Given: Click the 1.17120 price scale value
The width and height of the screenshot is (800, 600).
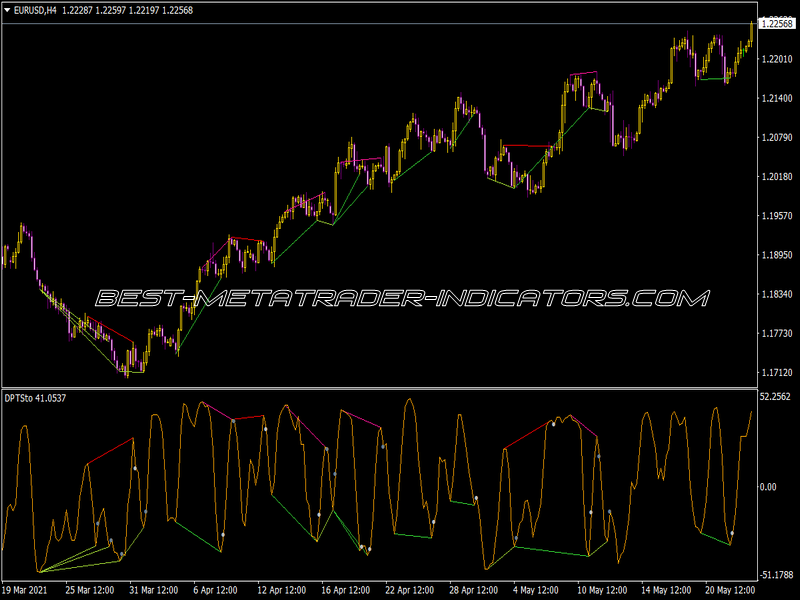Looking at the screenshot, I should tap(777, 373).
